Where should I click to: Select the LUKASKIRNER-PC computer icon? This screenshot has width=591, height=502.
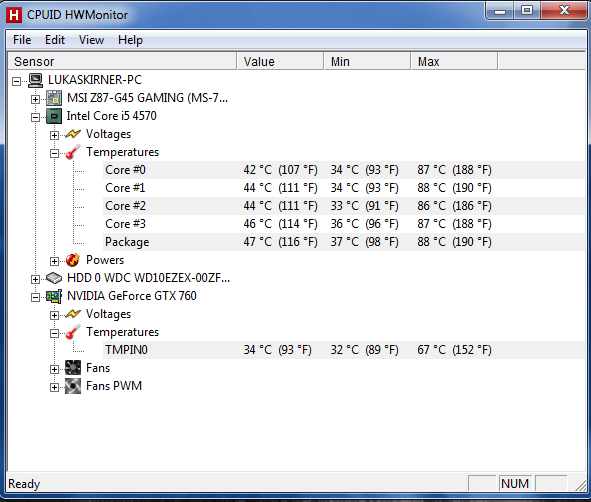coord(36,80)
